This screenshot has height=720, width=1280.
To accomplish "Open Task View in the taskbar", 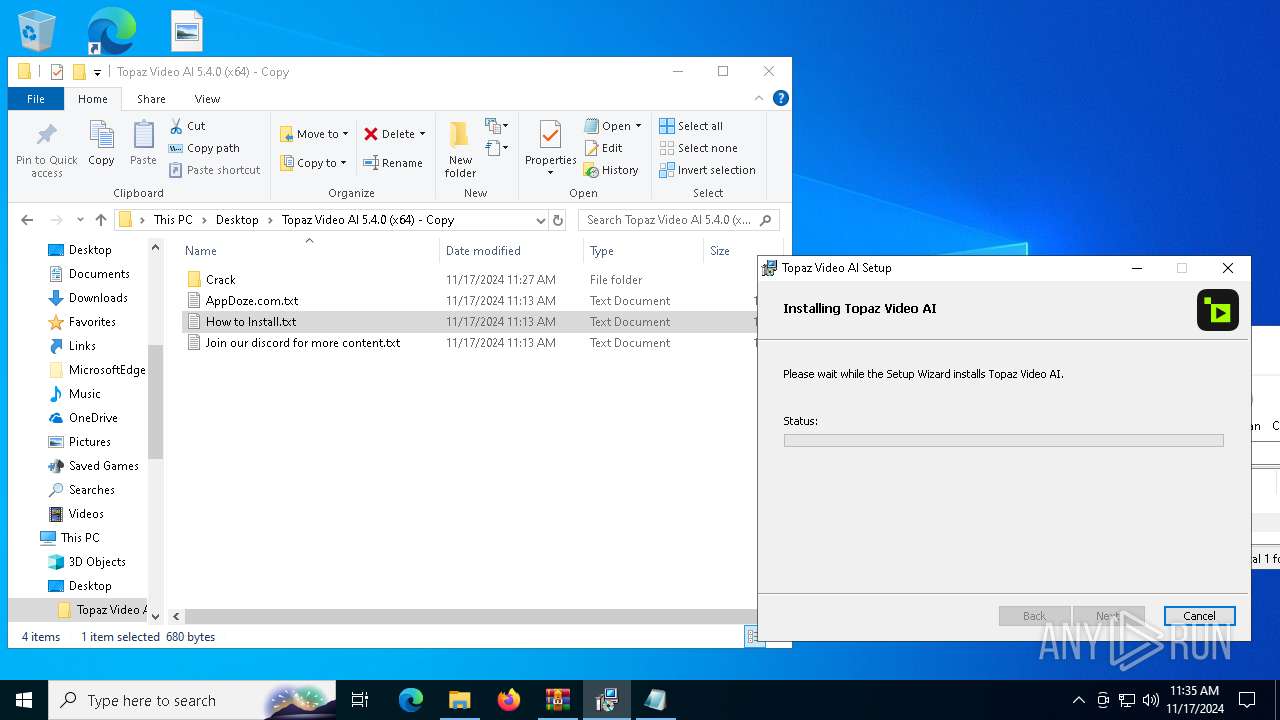I will (x=360, y=700).
